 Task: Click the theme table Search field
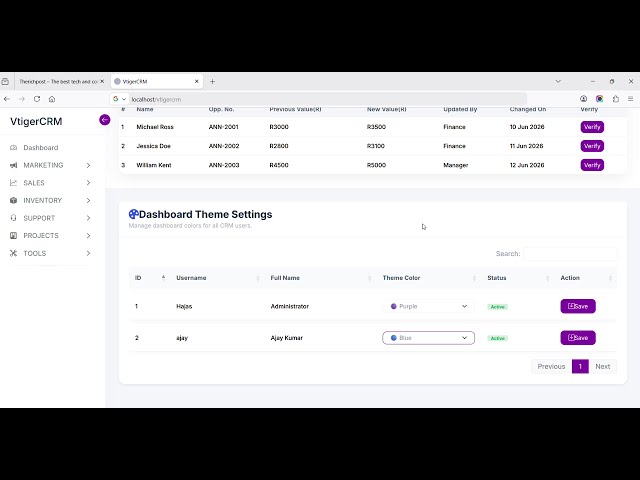pyautogui.click(x=570, y=253)
